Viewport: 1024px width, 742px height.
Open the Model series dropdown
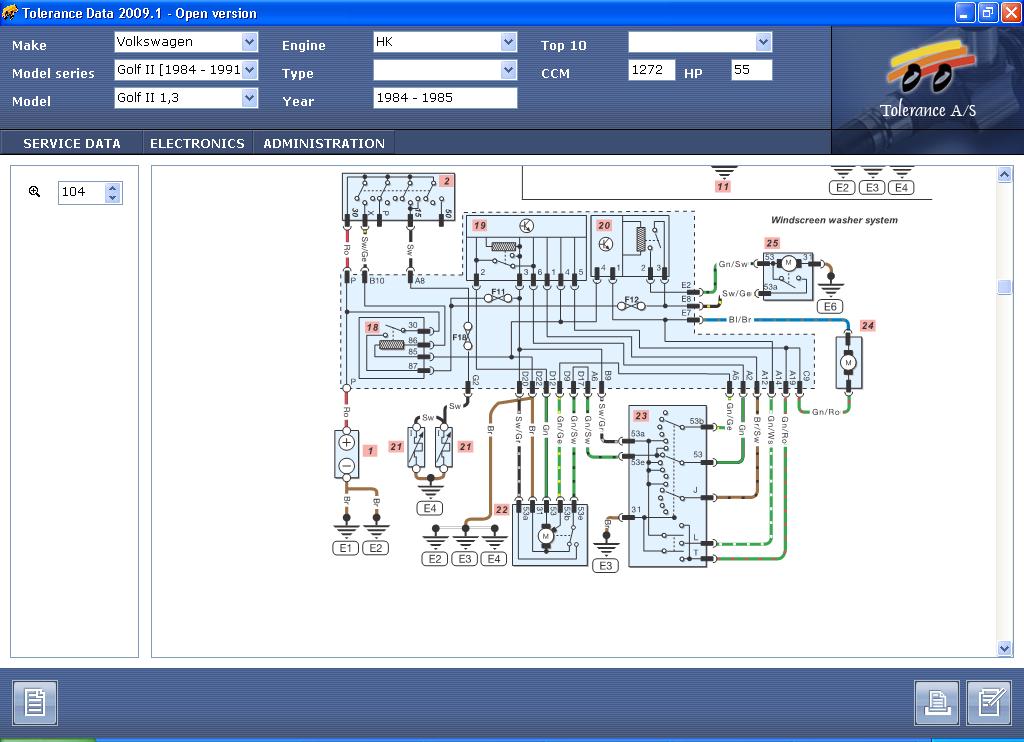[x=249, y=70]
